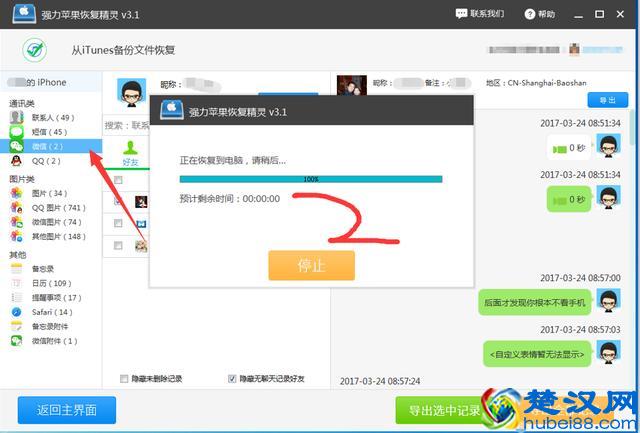
Task: Select the 微信 (2) WeChat category
Action: click(51, 146)
